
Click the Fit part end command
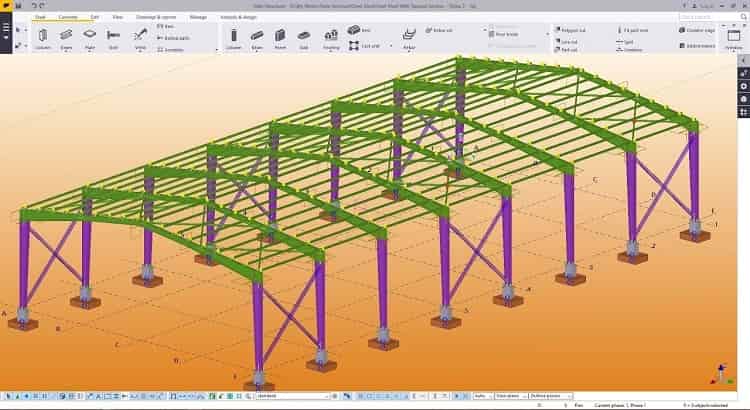(636, 31)
